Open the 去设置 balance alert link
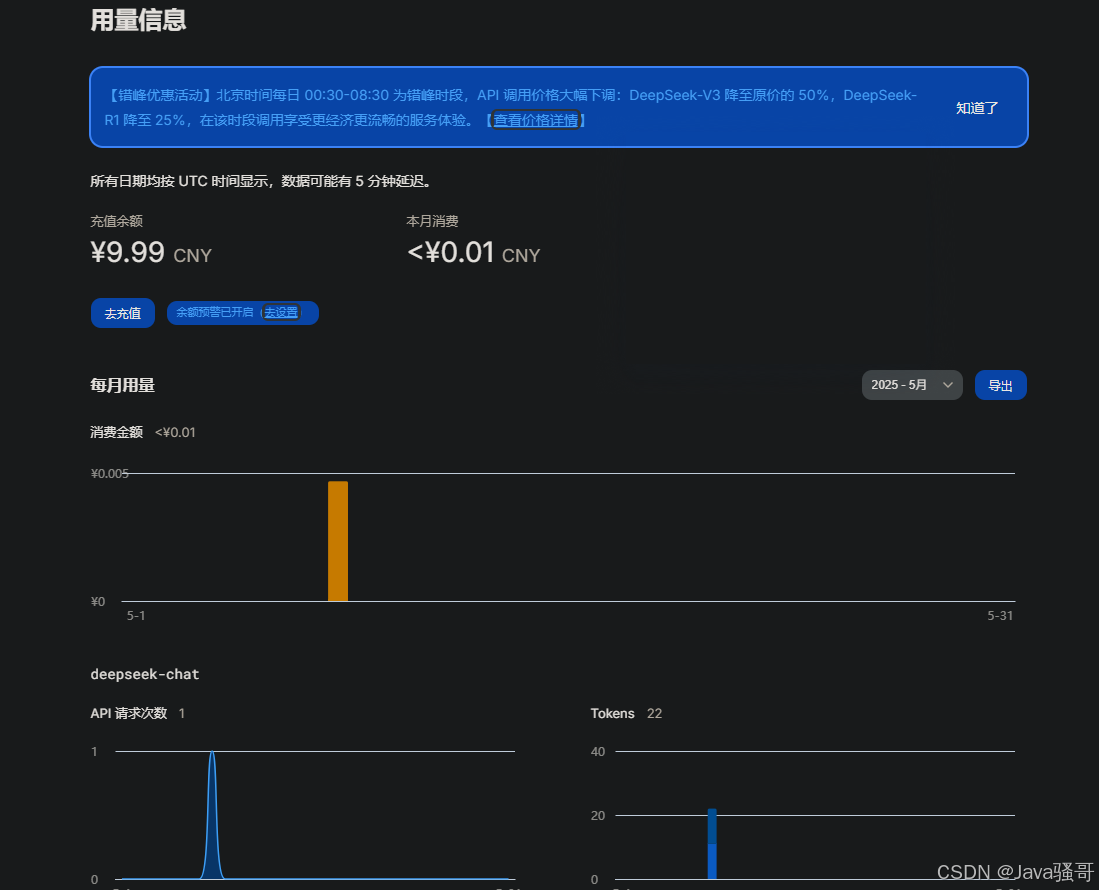Image resolution: width=1099 pixels, height=890 pixels. point(280,313)
